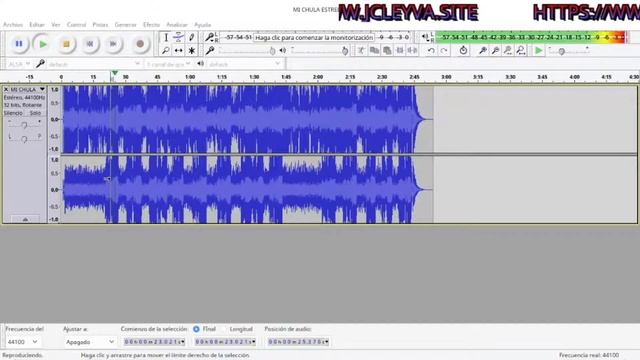This screenshot has height=360, width=640.
Task: Skip to start of the track
Action: click(90, 44)
